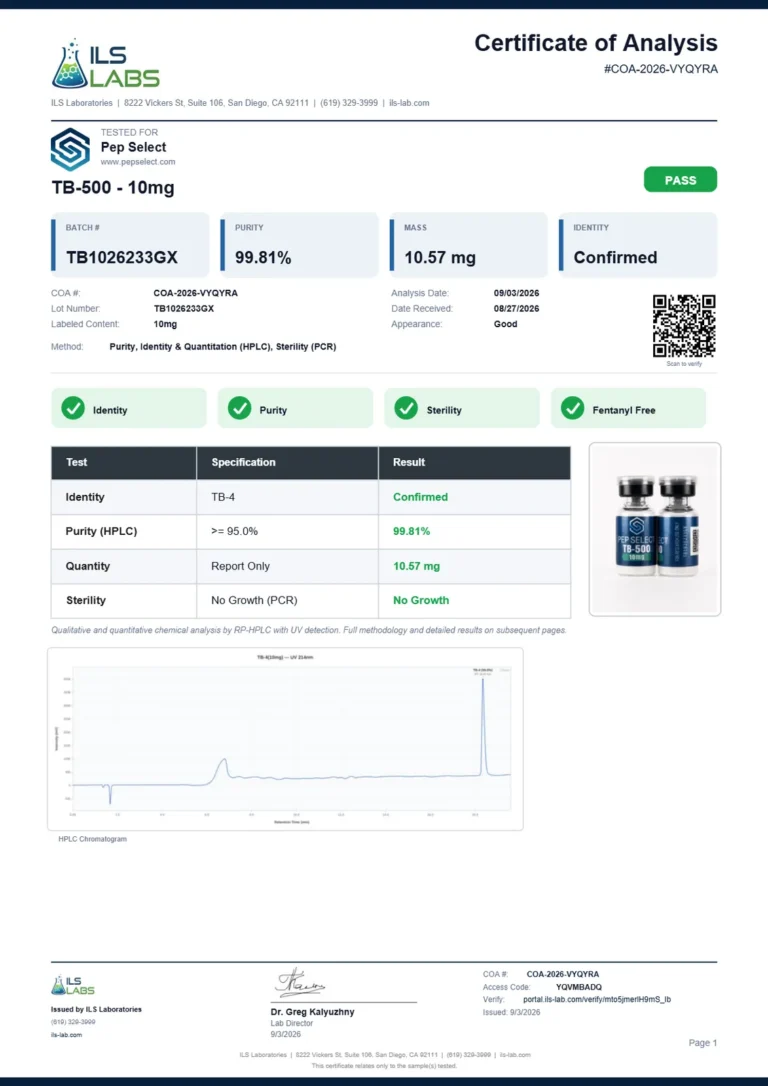The height and width of the screenshot is (1086, 768).
Task: Click the Certificate of Analysis title
Action: point(596,43)
